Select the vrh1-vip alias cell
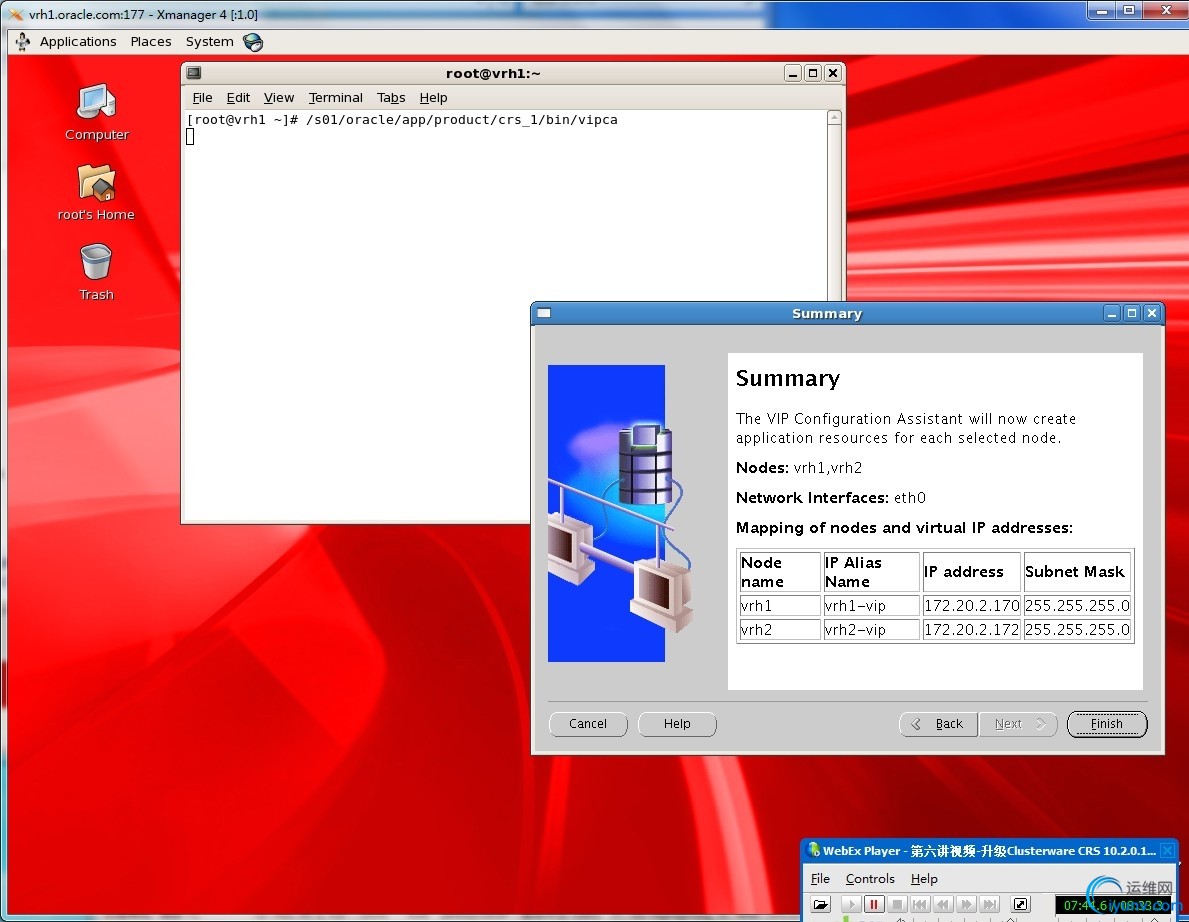 (x=871, y=606)
